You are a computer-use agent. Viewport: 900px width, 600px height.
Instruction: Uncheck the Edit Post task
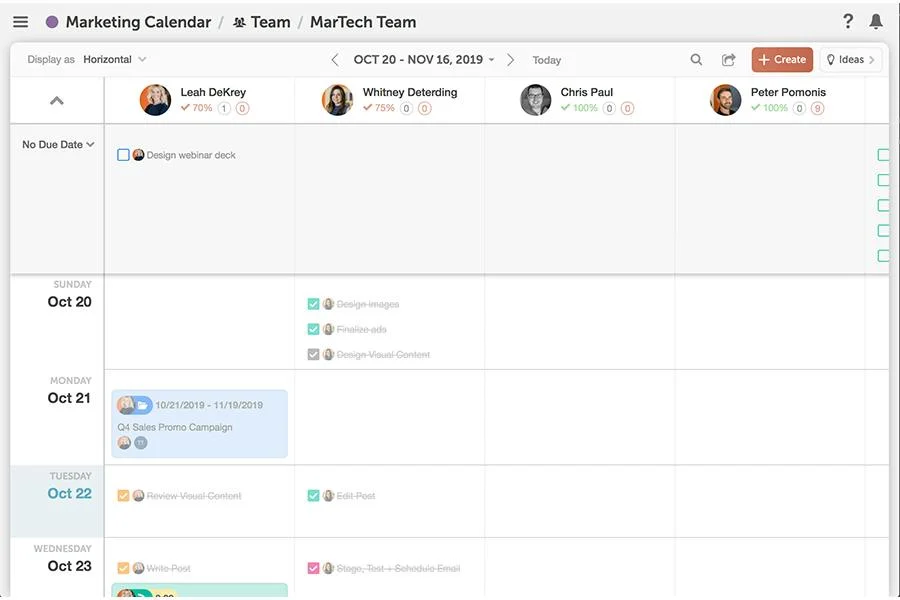[x=313, y=496]
